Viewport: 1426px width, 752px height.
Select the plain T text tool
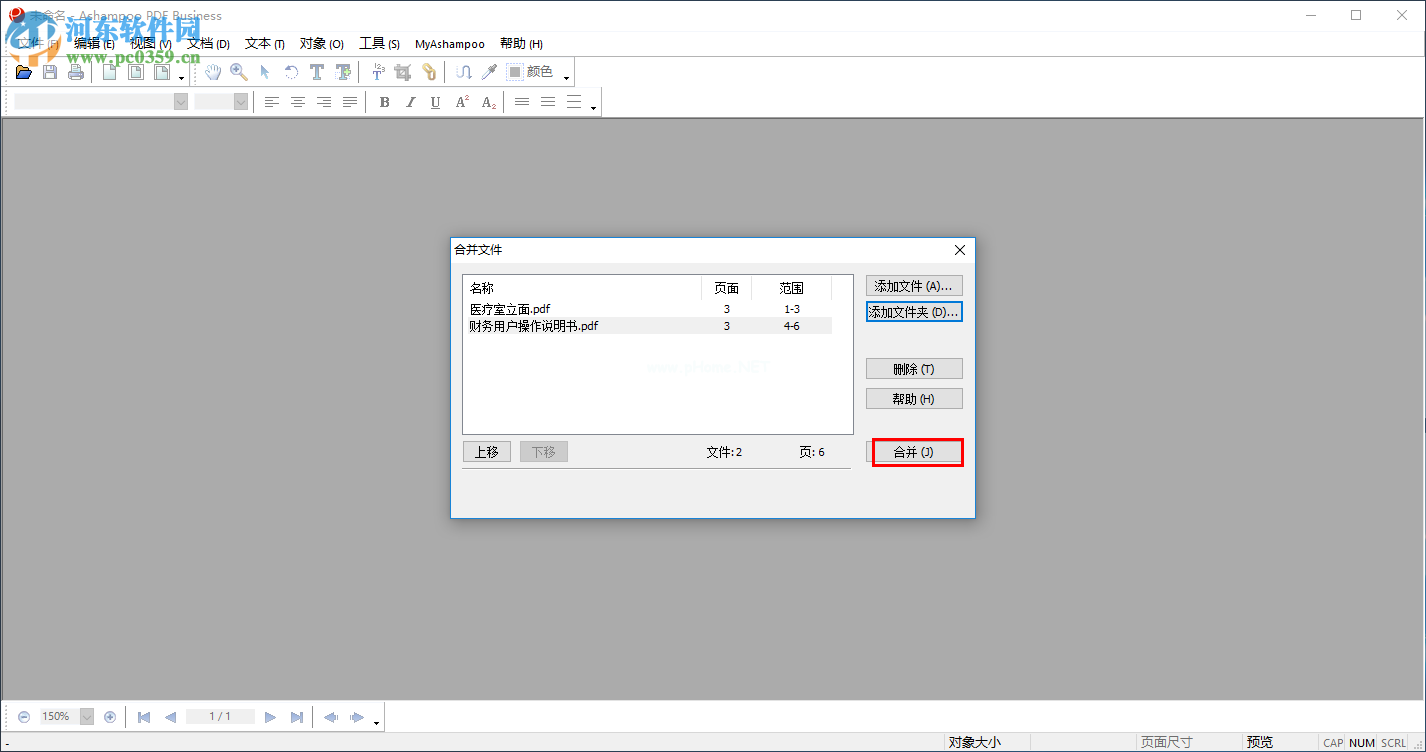317,72
